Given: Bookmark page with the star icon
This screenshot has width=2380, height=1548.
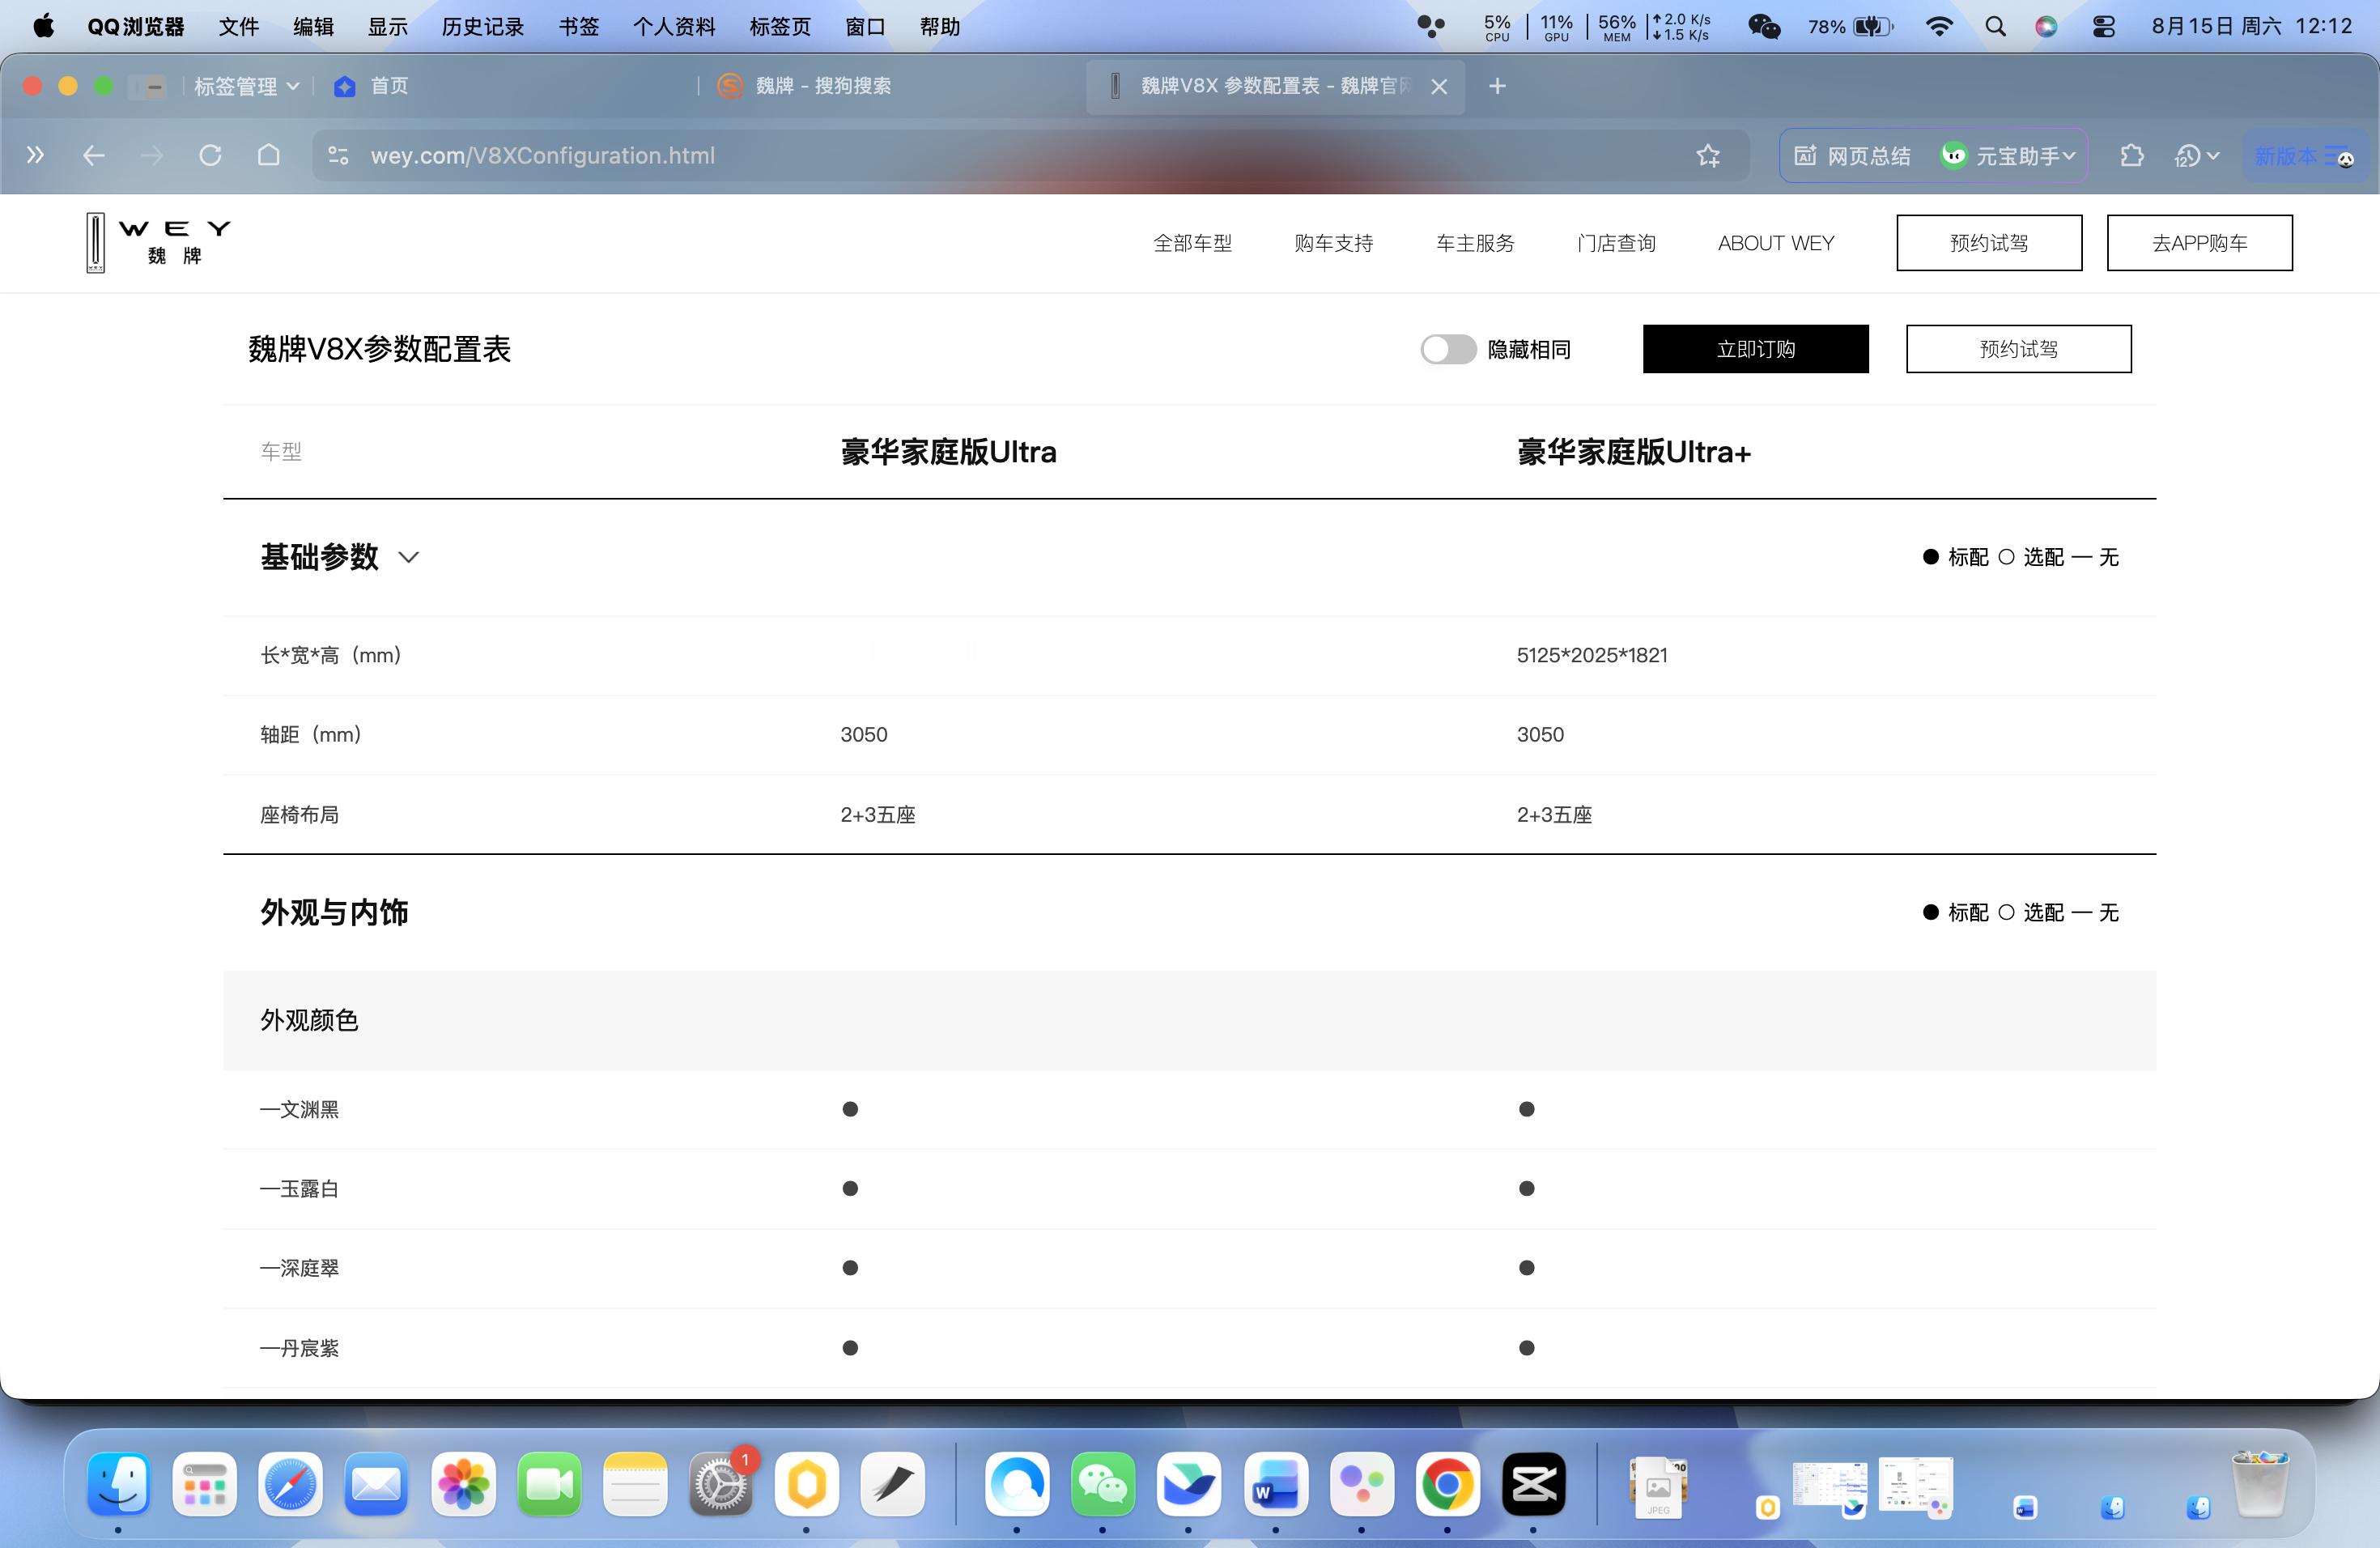Looking at the screenshot, I should coord(1708,155).
